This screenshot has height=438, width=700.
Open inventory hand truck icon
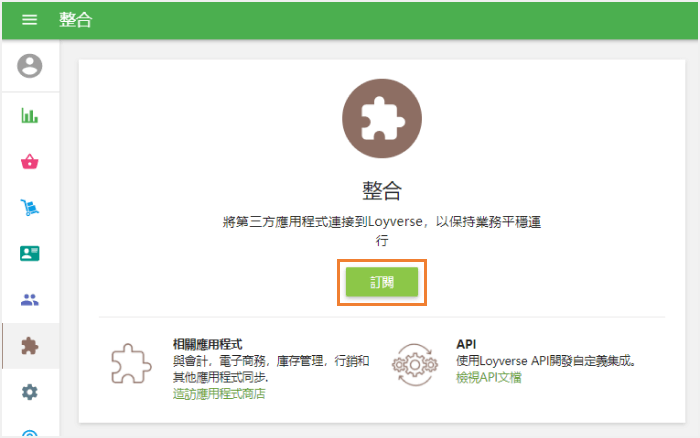[29, 208]
